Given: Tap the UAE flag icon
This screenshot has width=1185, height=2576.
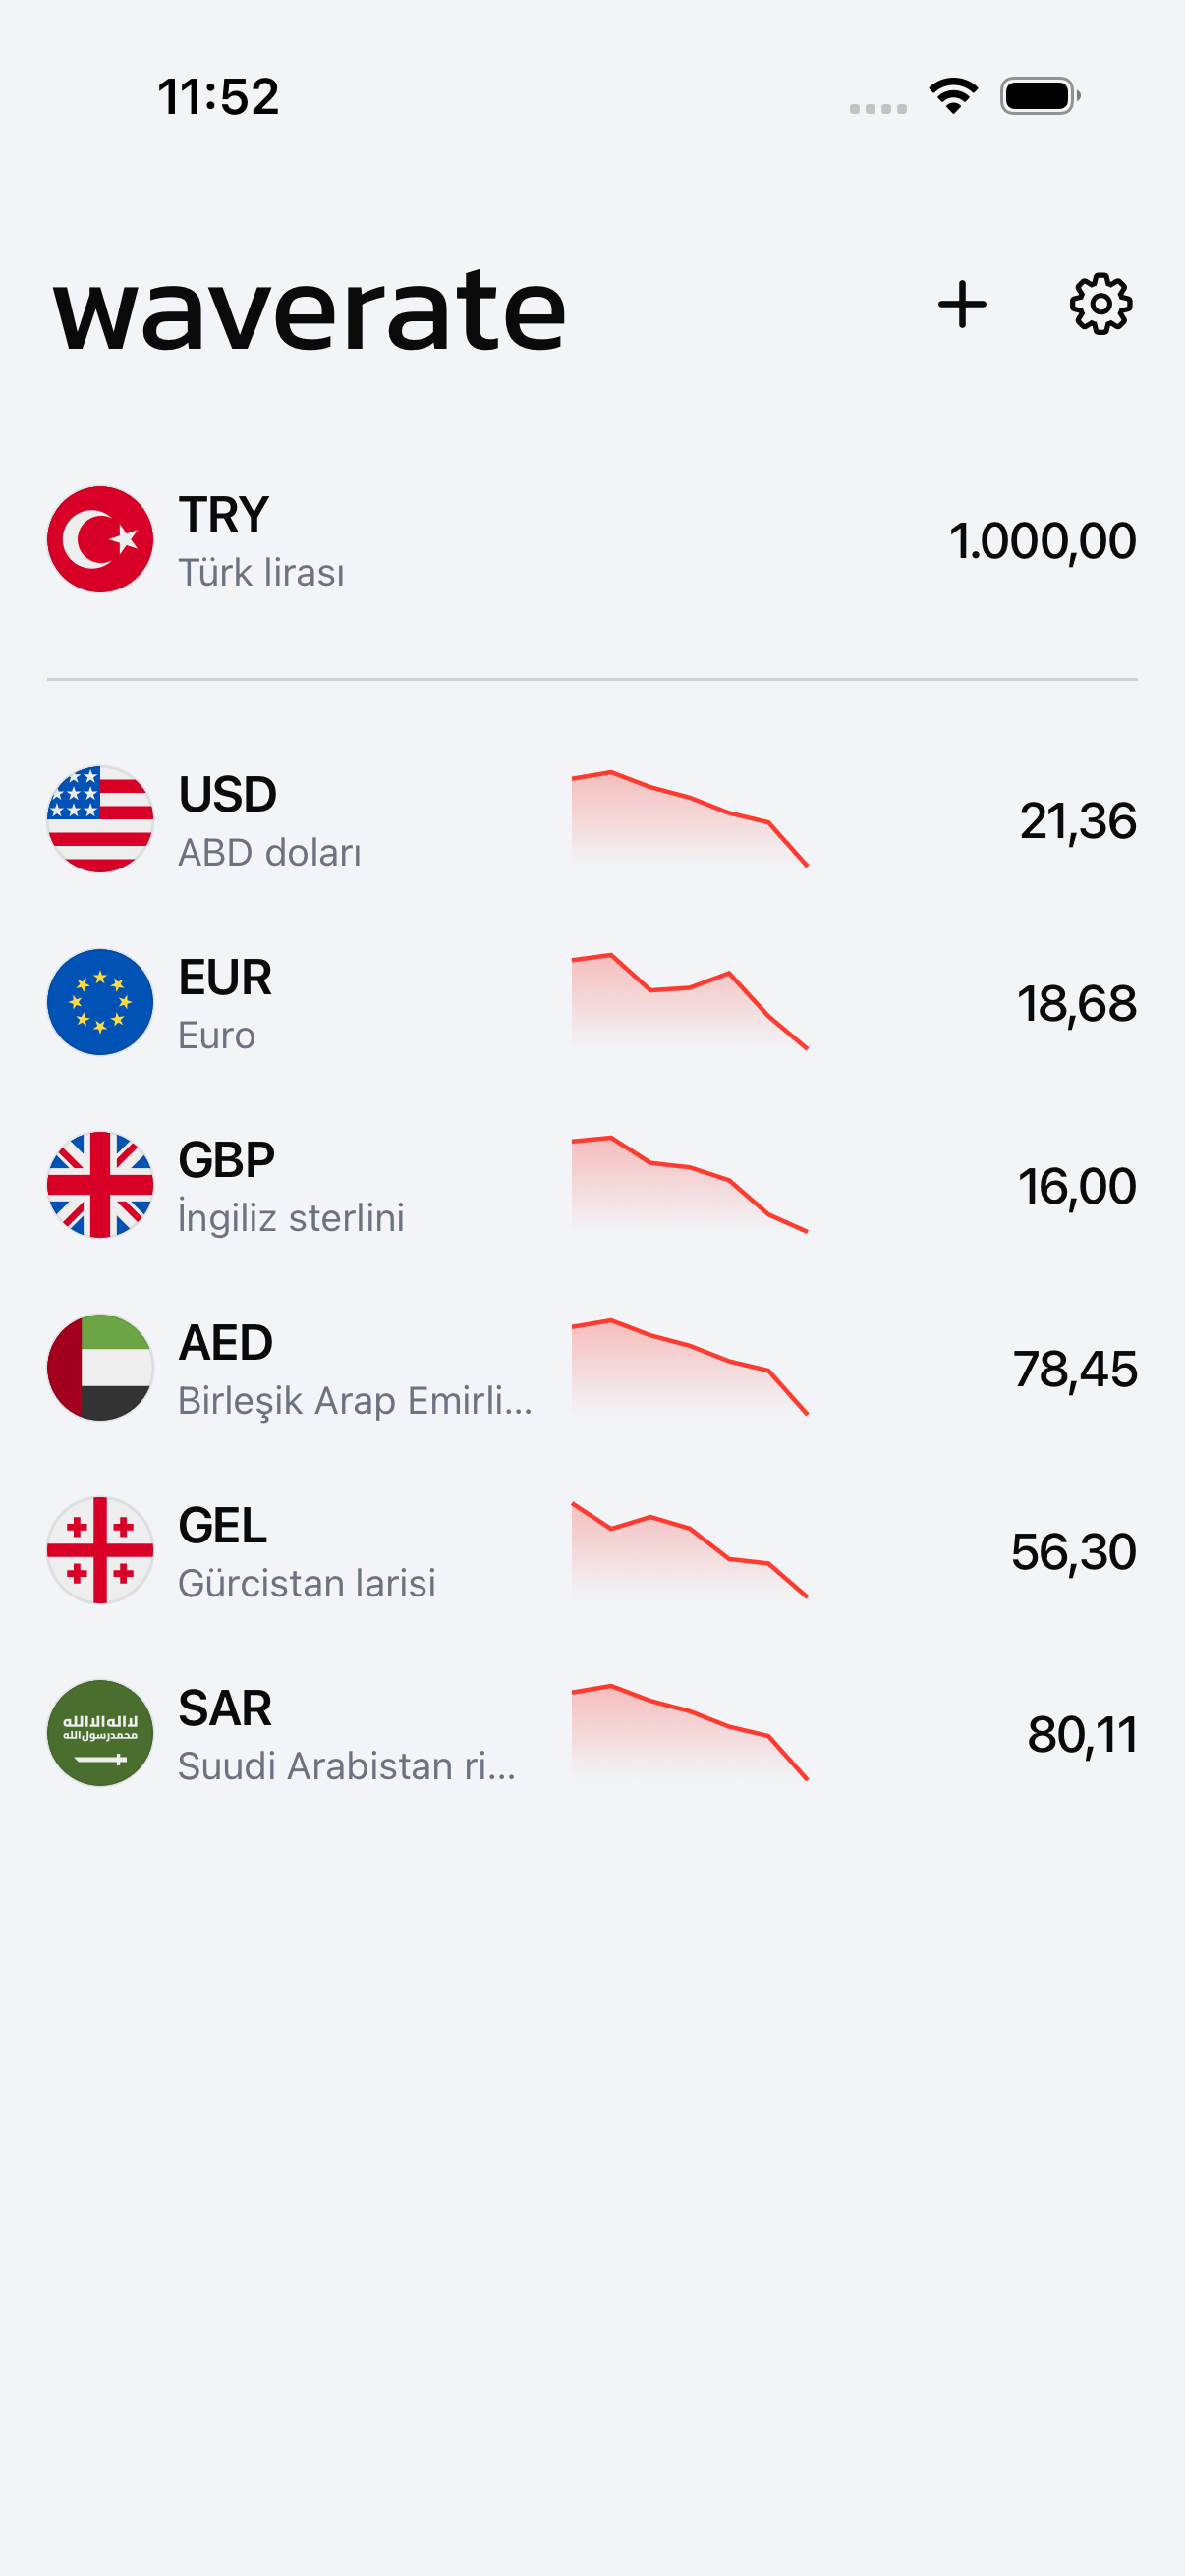Looking at the screenshot, I should pyautogui.click(x=100, y=1368).
